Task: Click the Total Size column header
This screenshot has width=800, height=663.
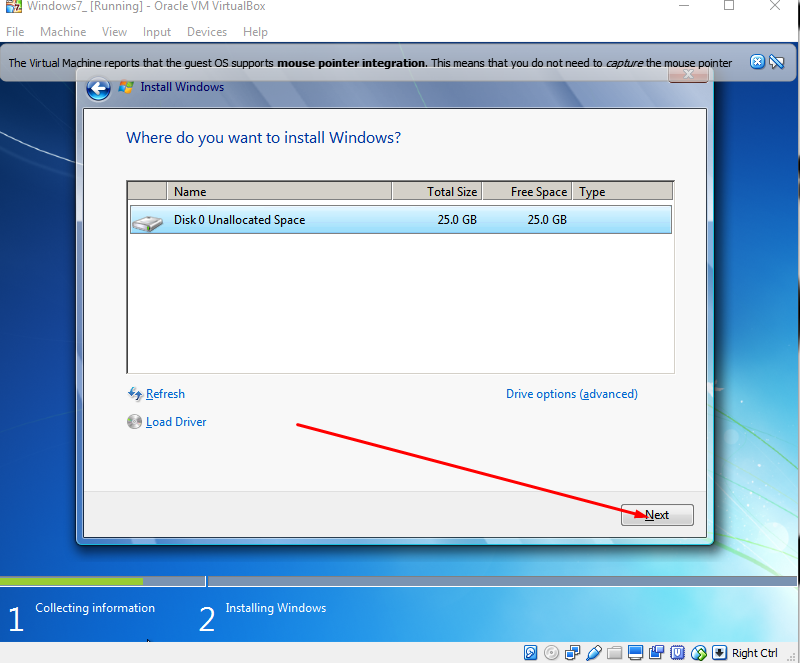Action: pyautogui.click(x=437, y=191)
